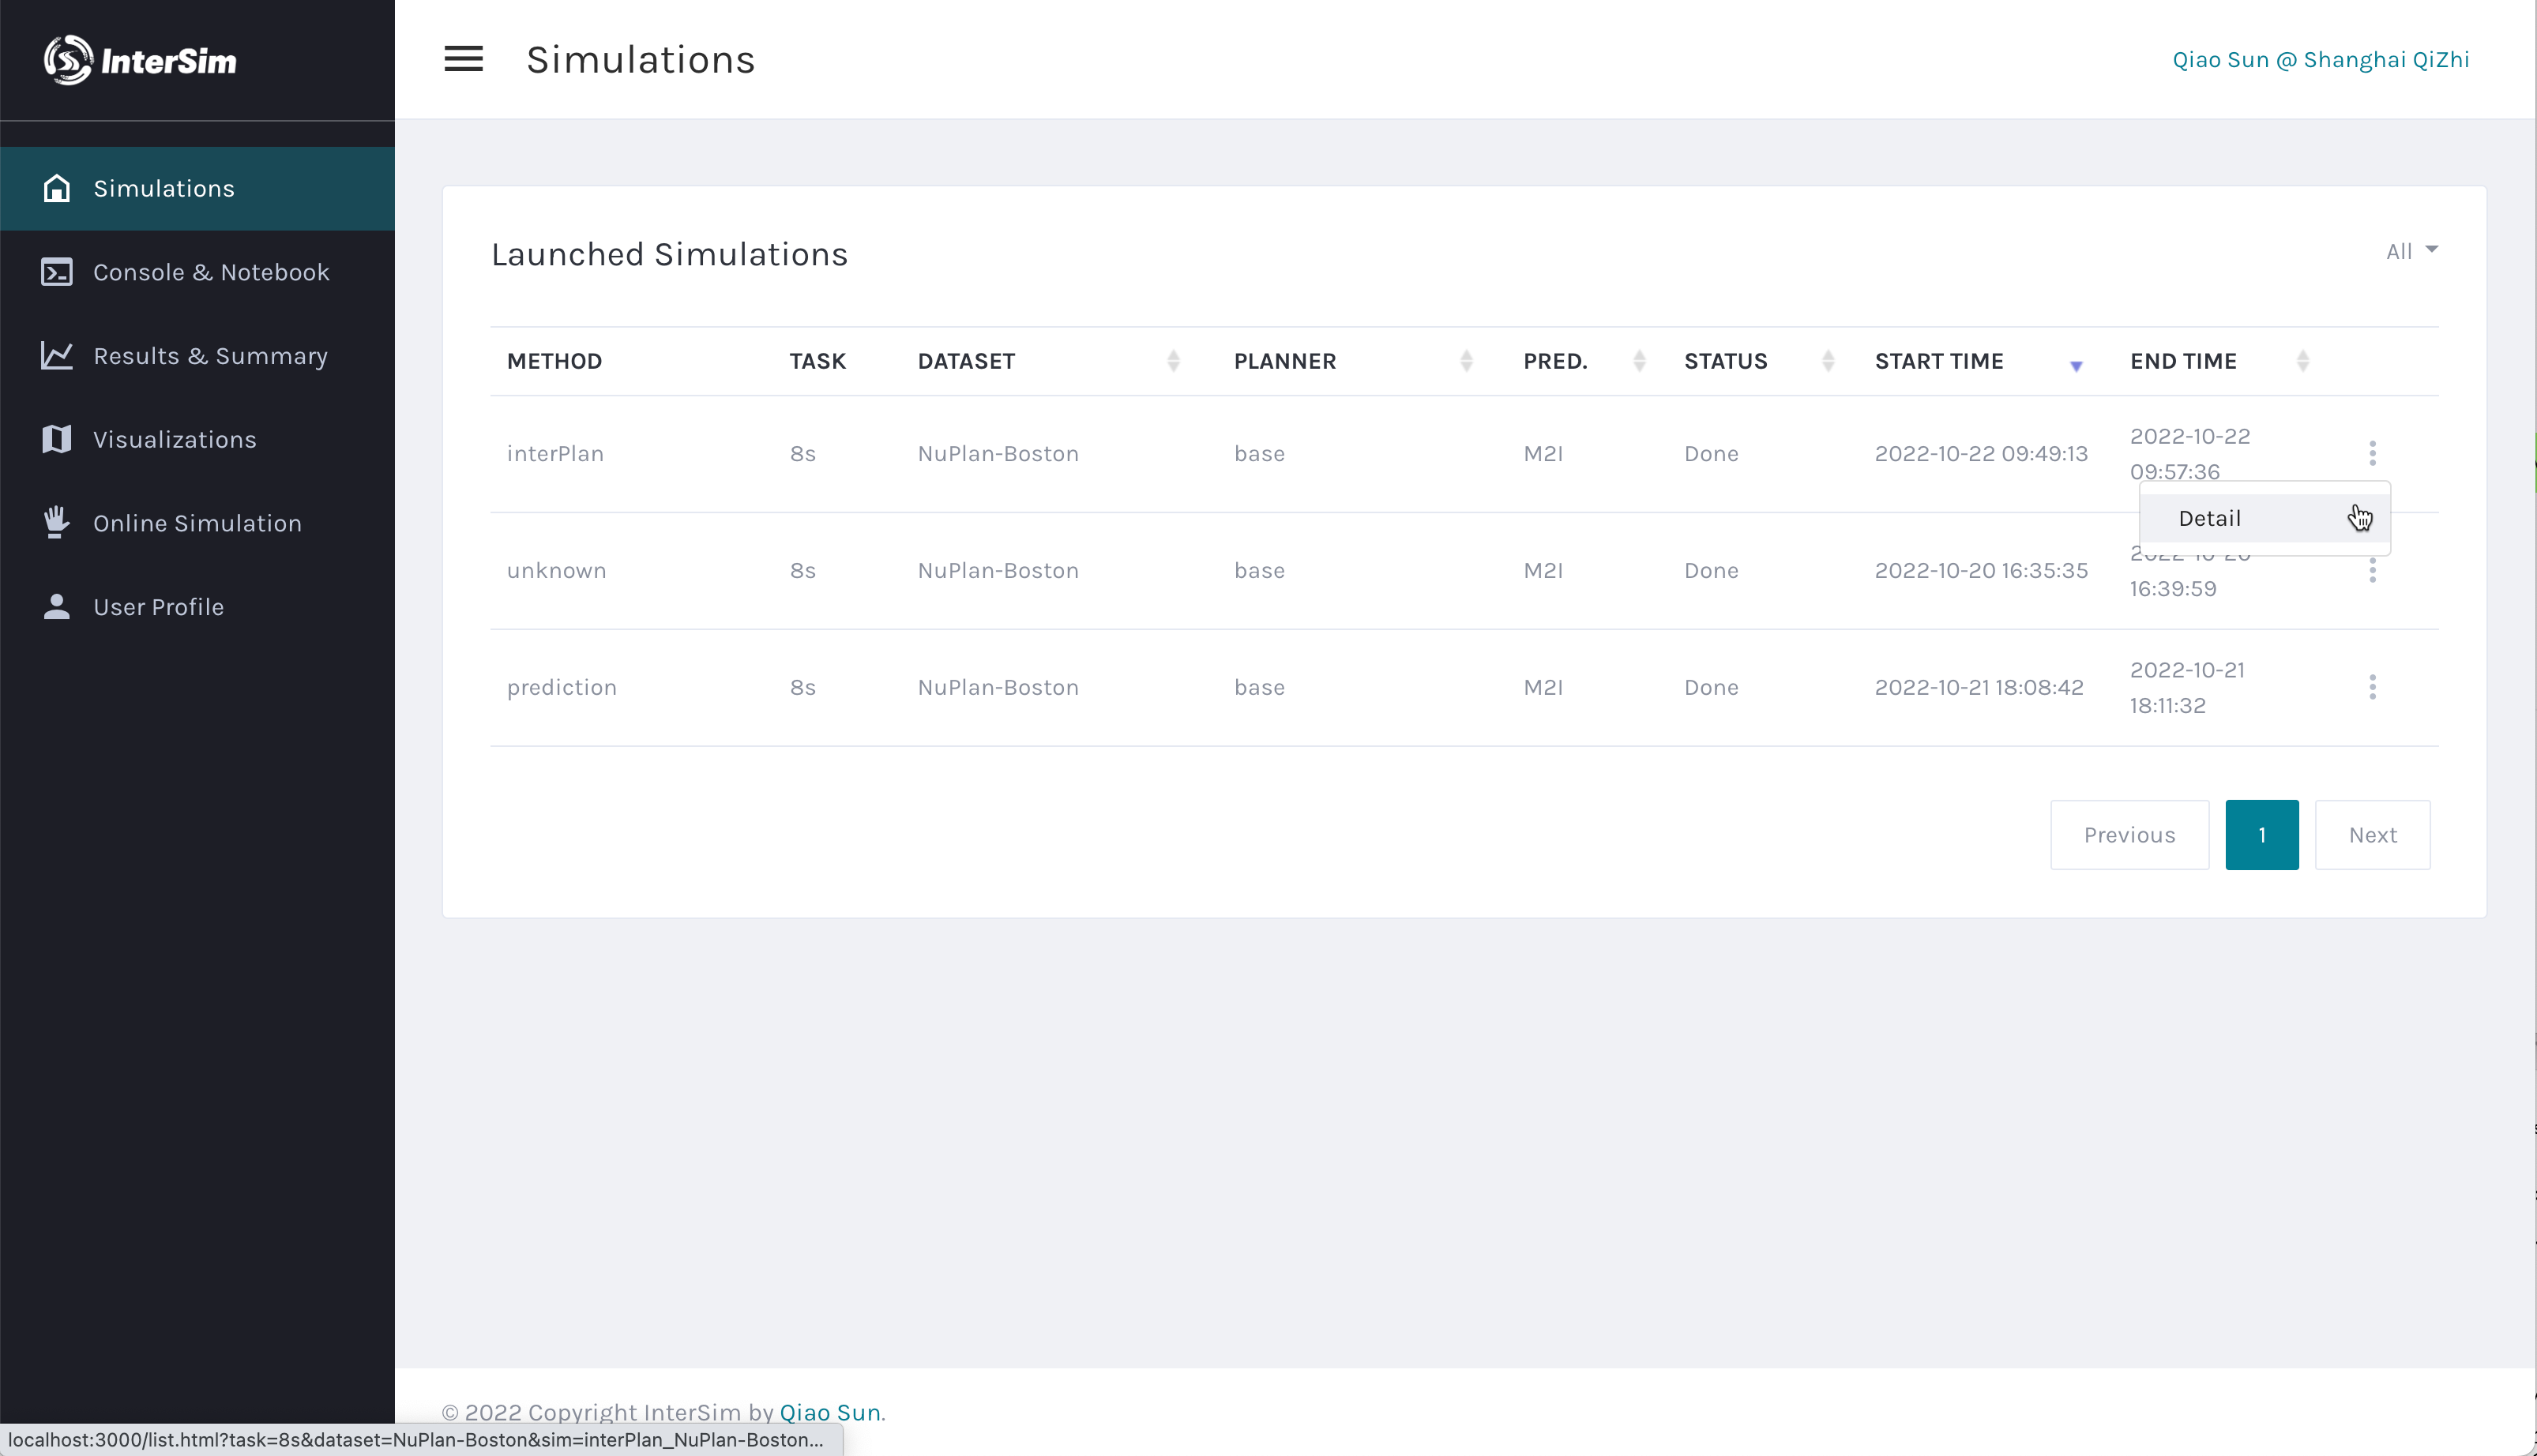Open Console & Notebook terminal icon

click(57, 272)
